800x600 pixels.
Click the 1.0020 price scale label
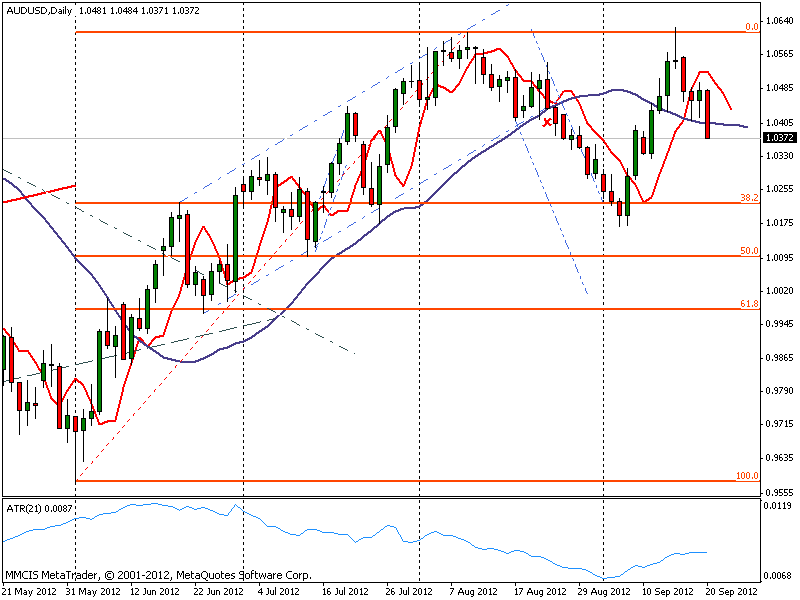[x=780, y=290]
